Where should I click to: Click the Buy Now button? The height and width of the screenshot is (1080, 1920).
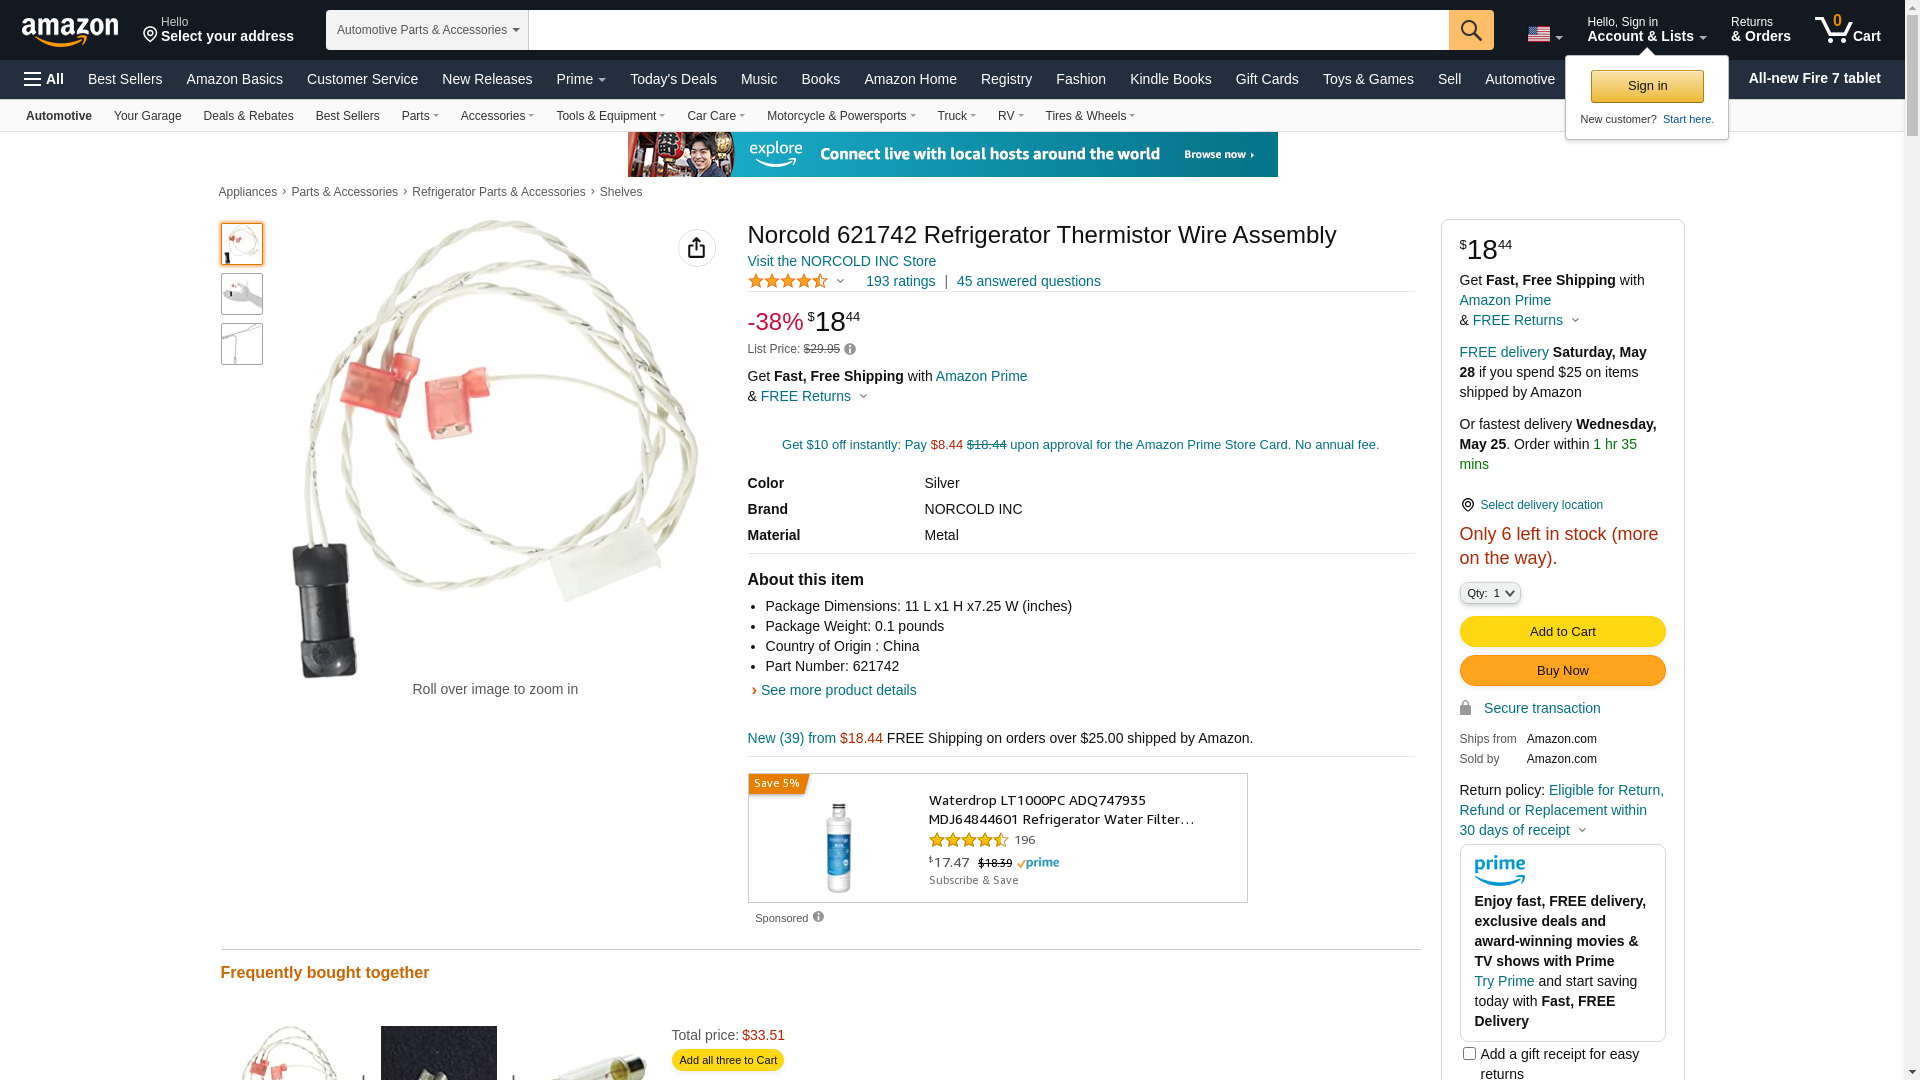[1562, 670]
